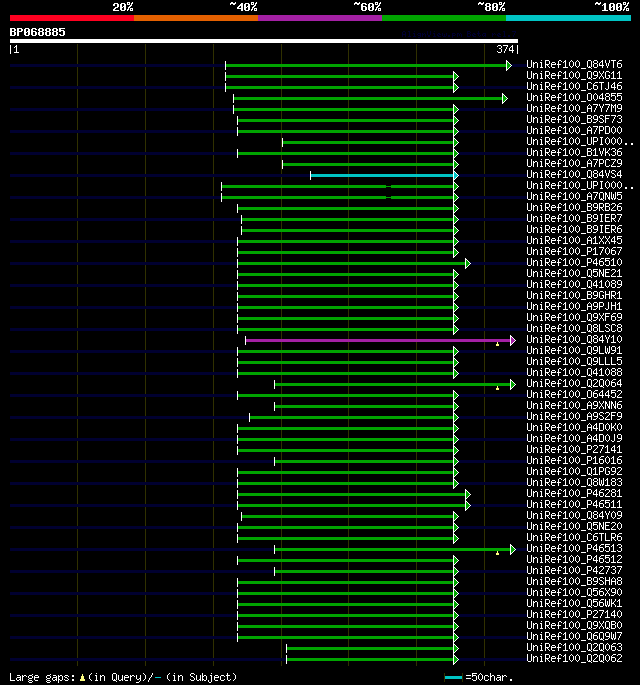Viewport: 640px width, 685px height.
Task: Open the UniRef100_Q56WK1 hit label
Action: [x=574, y=603]
